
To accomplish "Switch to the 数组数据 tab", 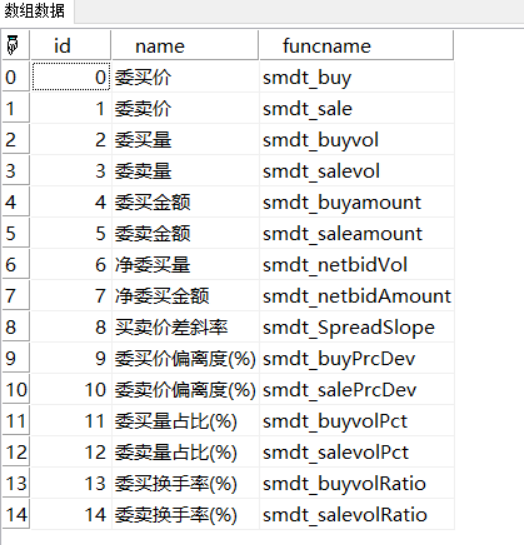I will pyautogui.click(x=35, y=11).
